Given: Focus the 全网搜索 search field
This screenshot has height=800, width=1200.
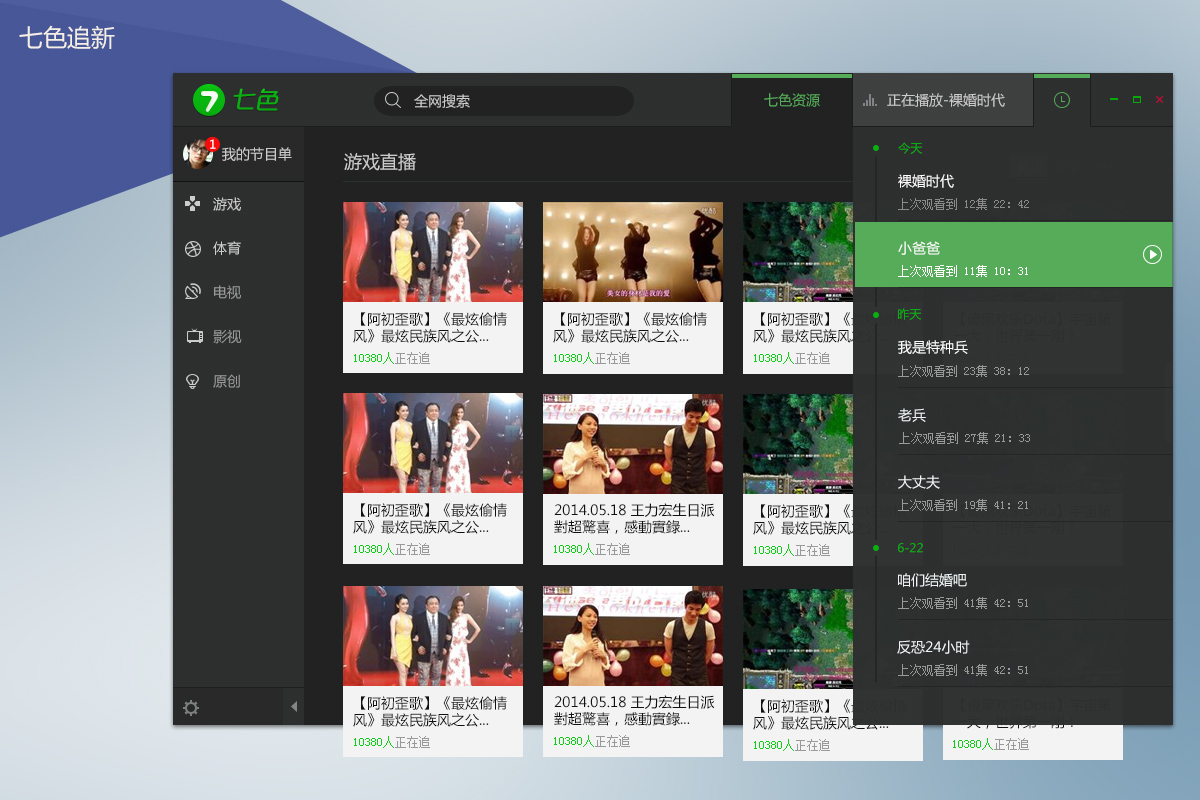Looking at the screenshot, I should (x=504, y=101).
